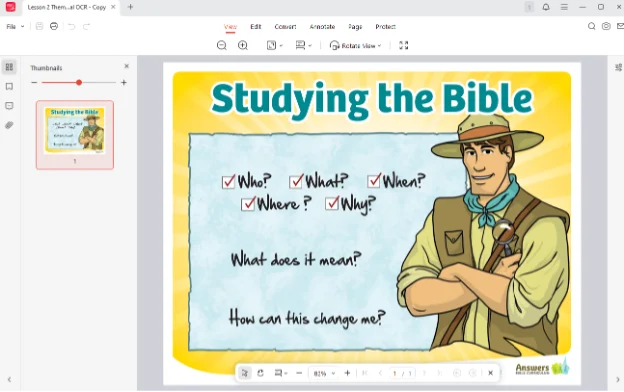624x392 pixels.
Task: Toggle the select tool in floating bar
Action: 244,373
